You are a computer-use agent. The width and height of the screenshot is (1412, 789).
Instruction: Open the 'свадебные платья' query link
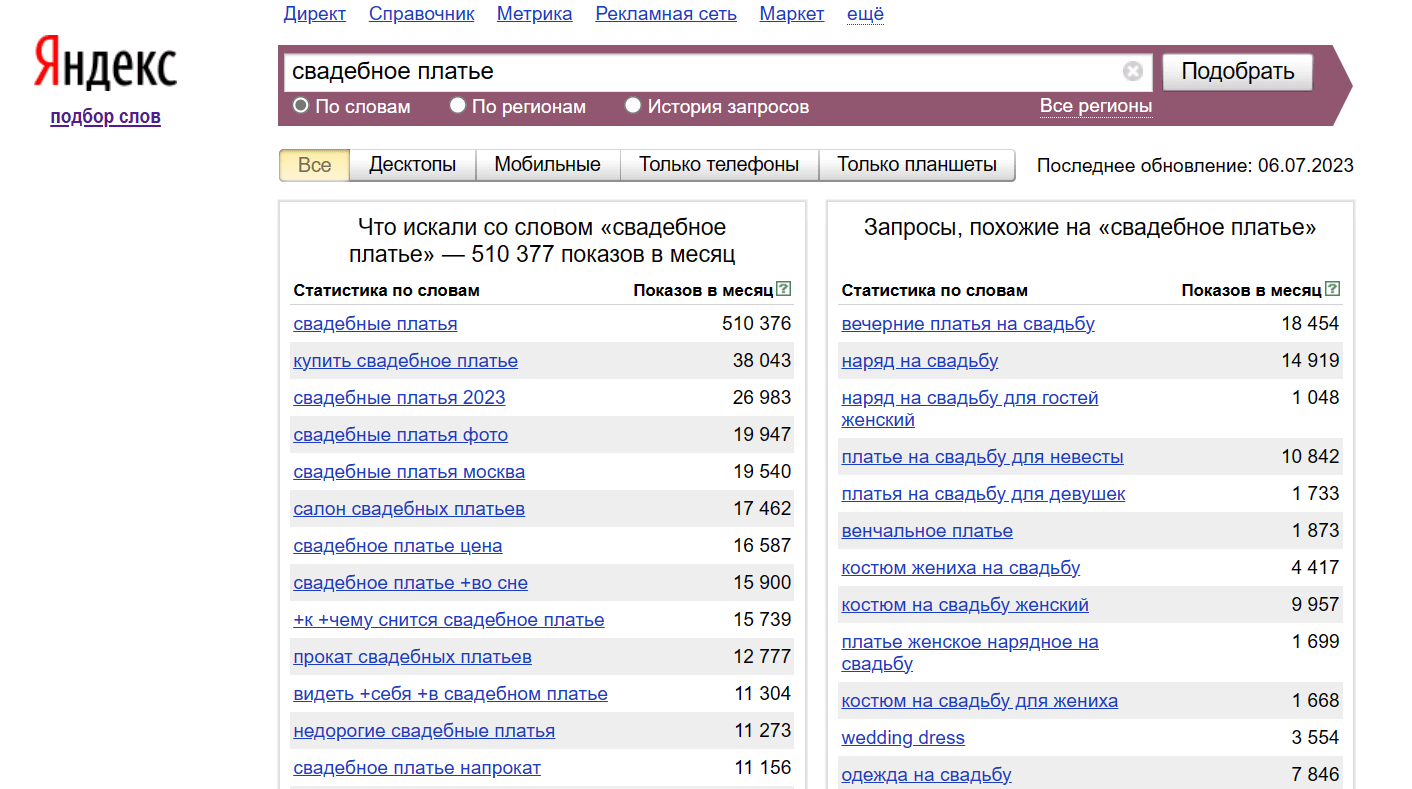point(375,324)
